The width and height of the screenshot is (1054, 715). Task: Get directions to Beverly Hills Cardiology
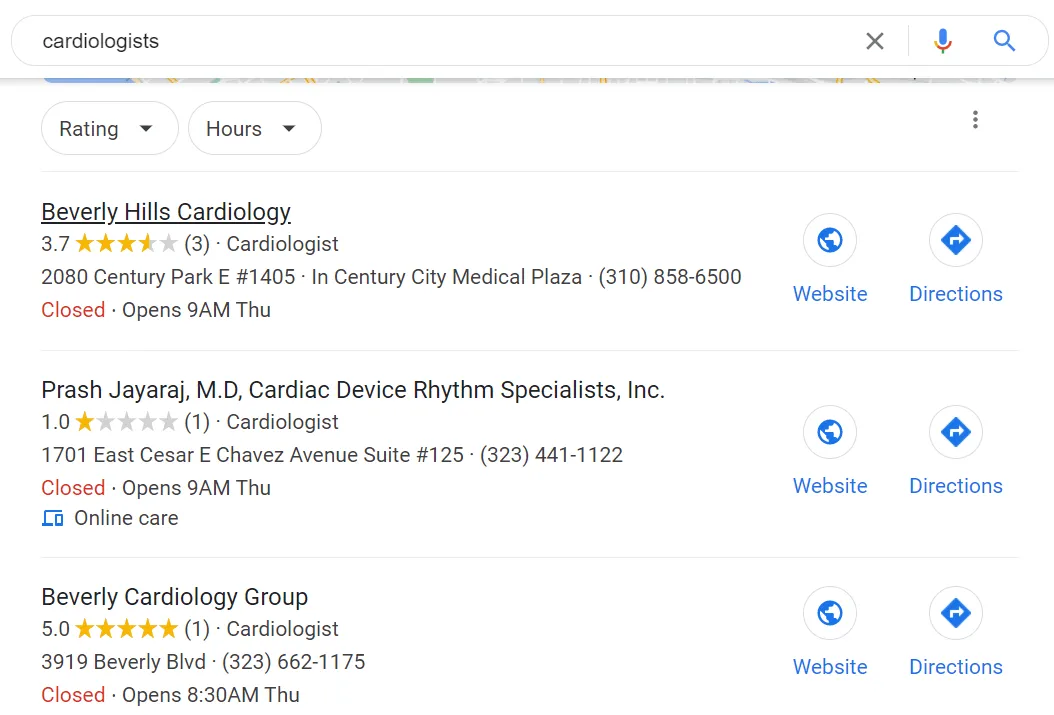(955, 240)
